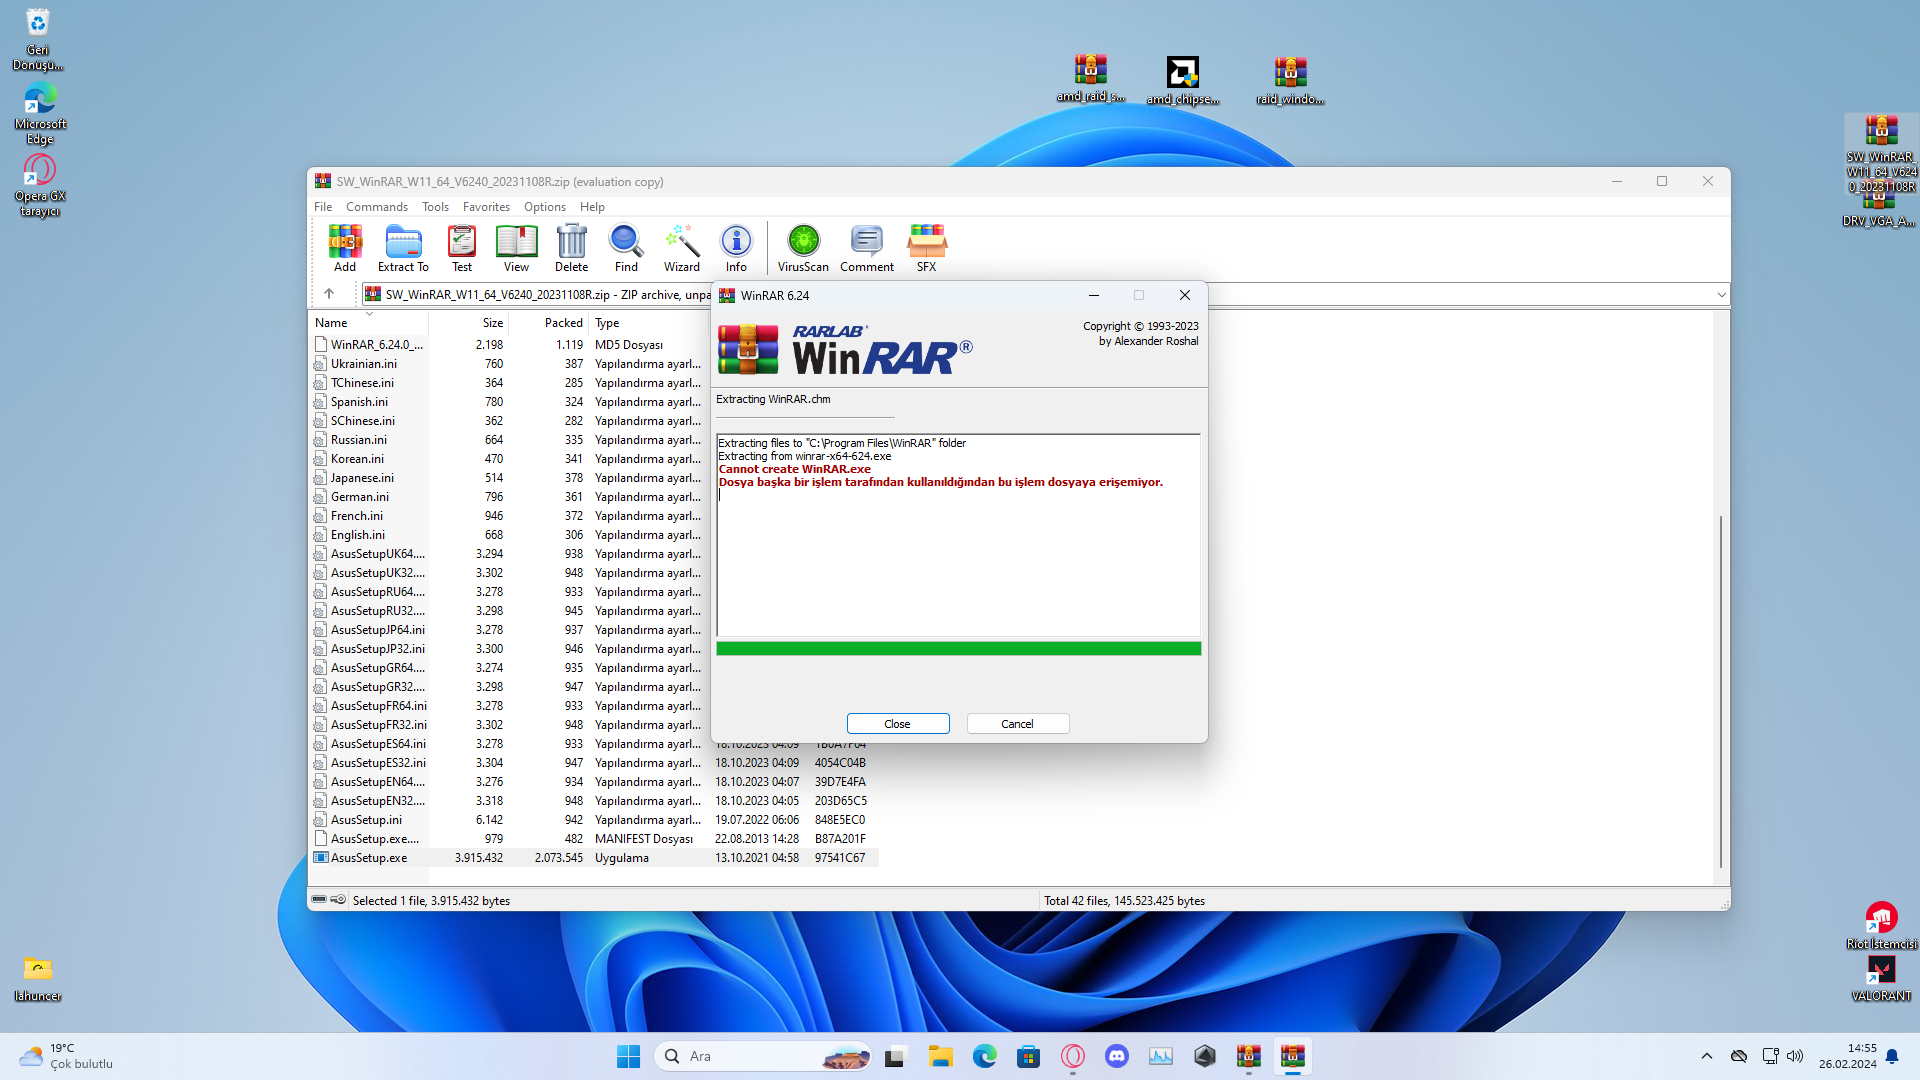The height and width of the screenshot is (1080, 1920).
Task: Start VirusScan on the archive
Action: (803, 248)
